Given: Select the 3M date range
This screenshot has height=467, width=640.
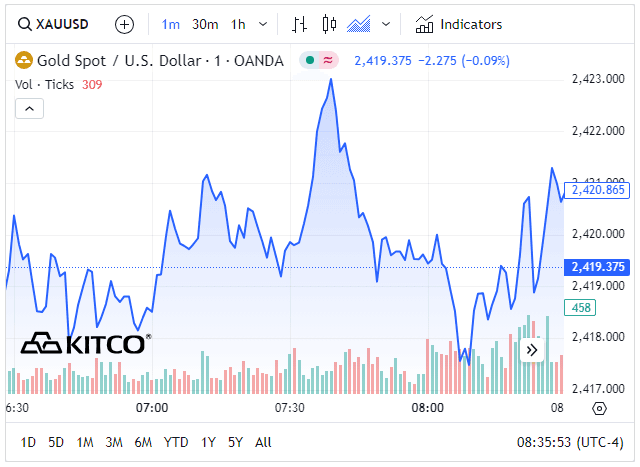Looking at the screenshot, I should tap(114, 442).
